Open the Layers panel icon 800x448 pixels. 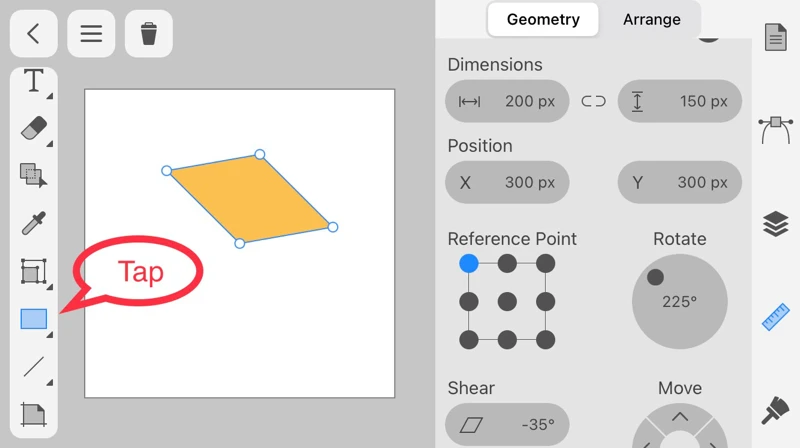776,224
